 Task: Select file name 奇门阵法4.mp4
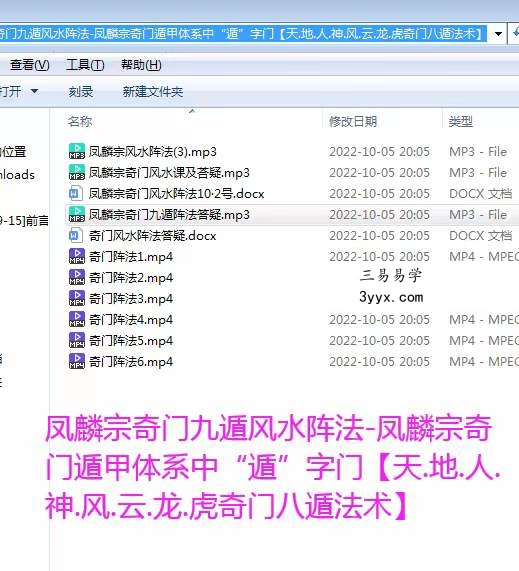[131, 320]
